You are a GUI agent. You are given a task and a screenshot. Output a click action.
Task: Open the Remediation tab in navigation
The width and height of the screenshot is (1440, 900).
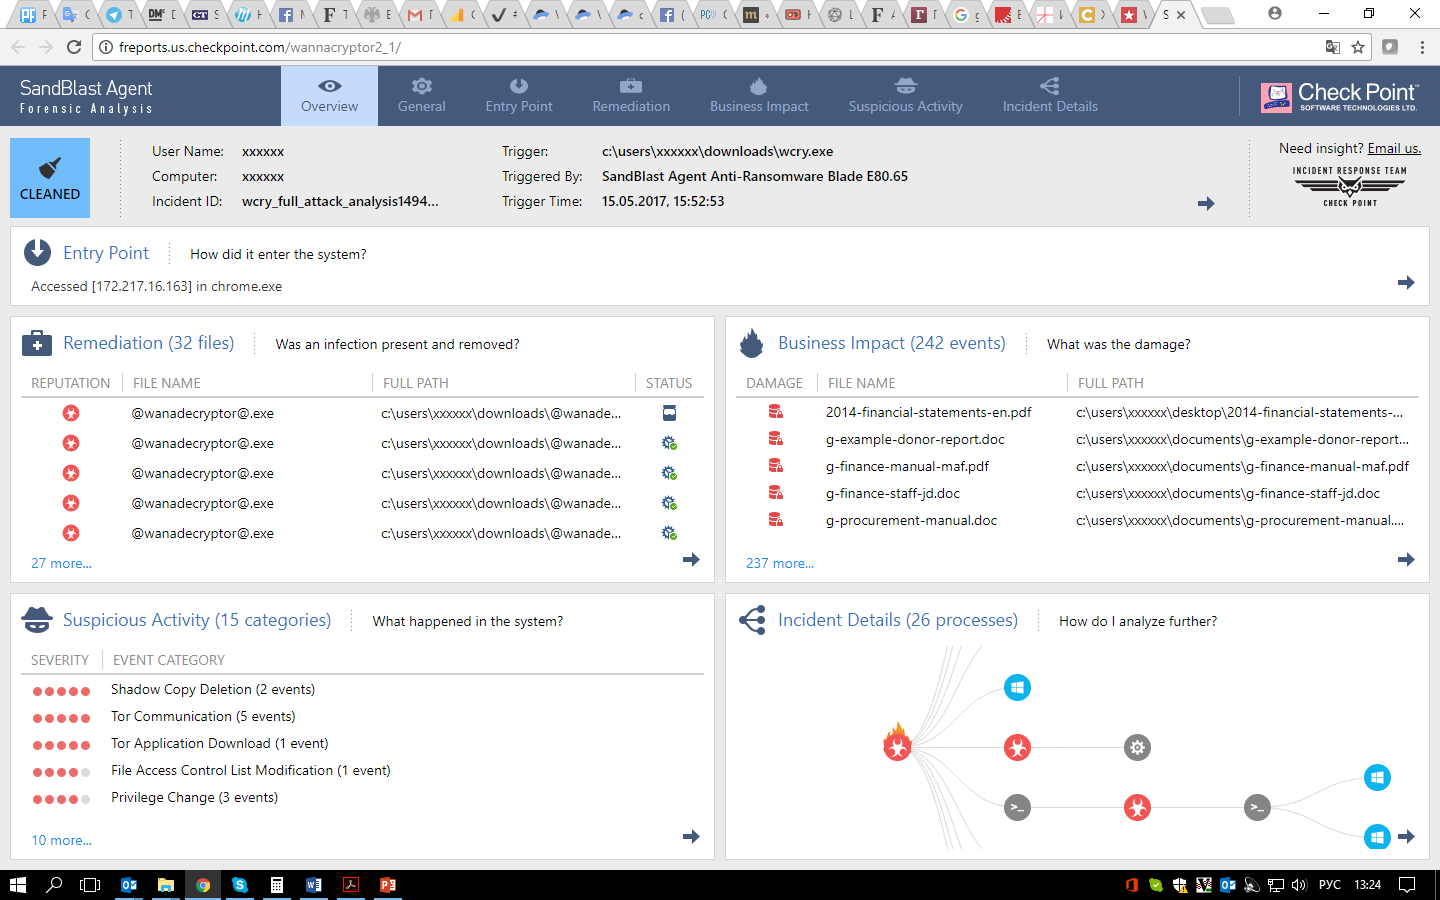[631, 96]
